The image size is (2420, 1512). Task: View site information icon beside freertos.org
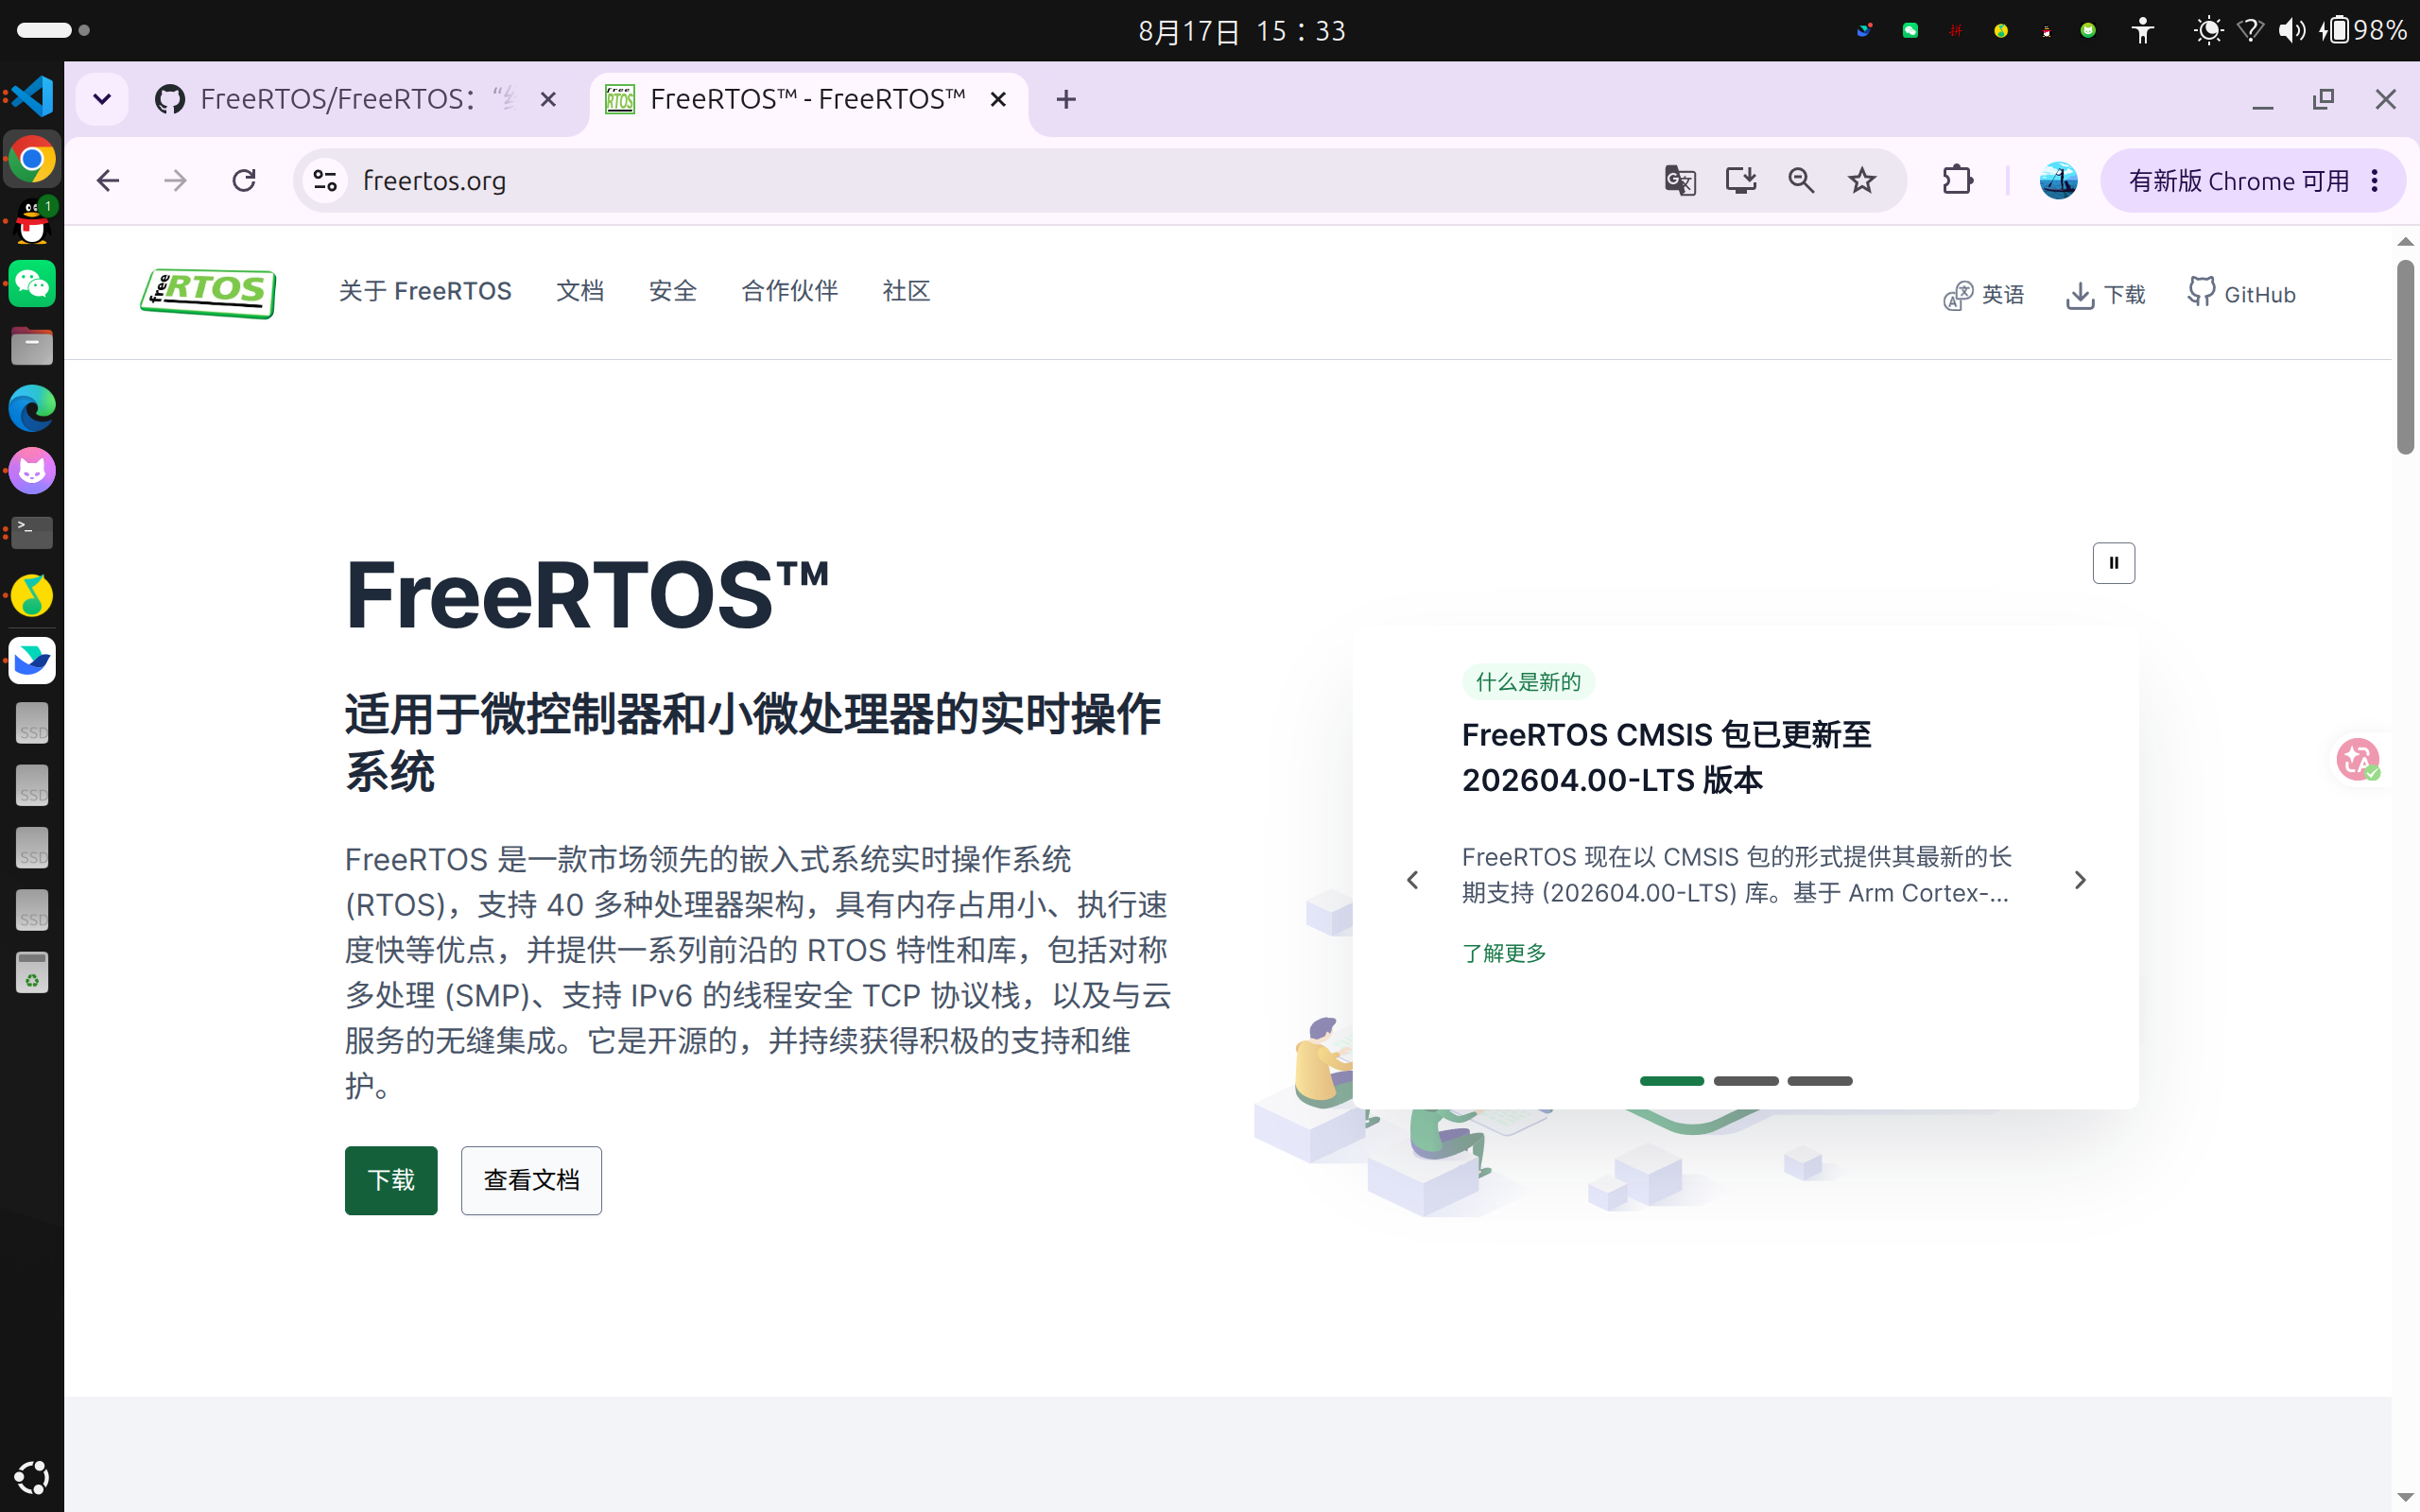325,181
